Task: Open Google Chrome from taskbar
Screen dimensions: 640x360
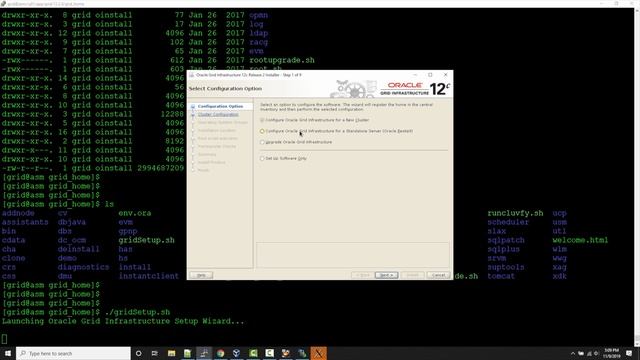Action: pos(220,353)
